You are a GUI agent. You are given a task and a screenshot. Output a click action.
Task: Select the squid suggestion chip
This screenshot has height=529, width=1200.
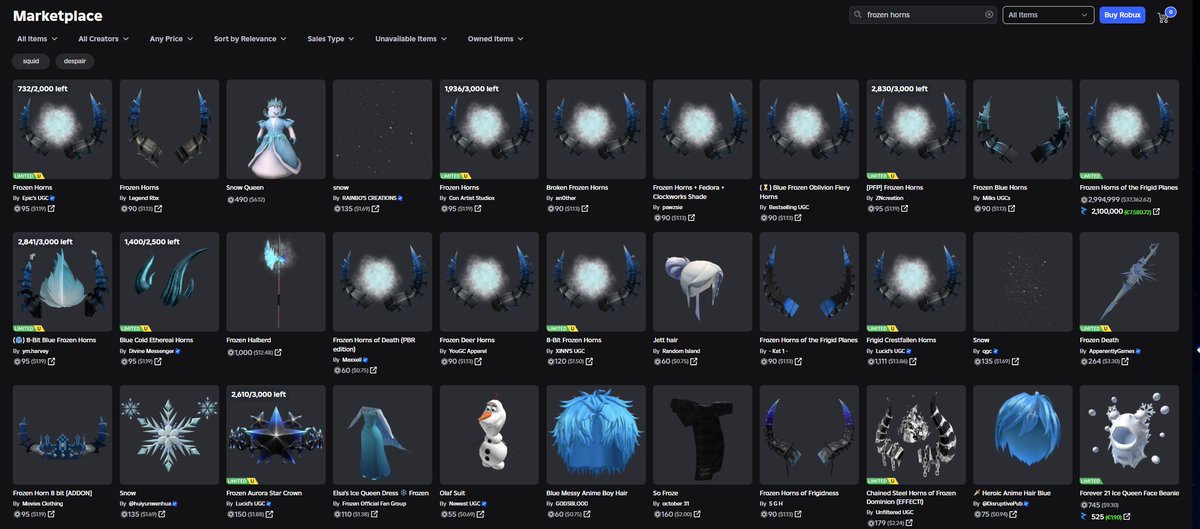(31, 61)
